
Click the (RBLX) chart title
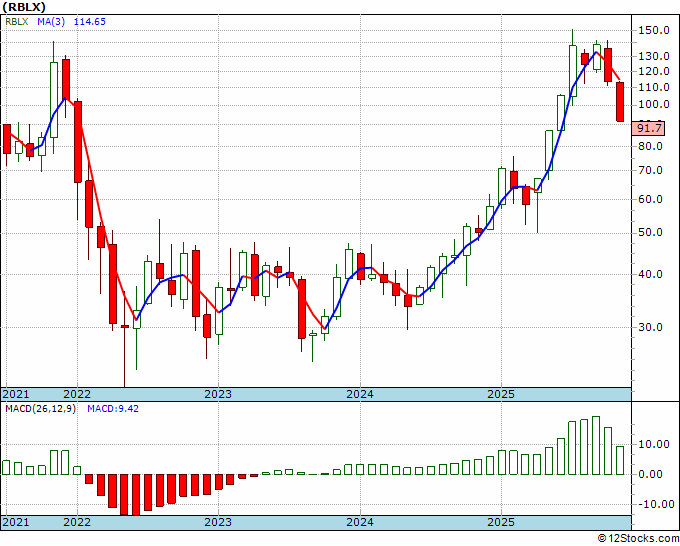[x=24, y=7]
